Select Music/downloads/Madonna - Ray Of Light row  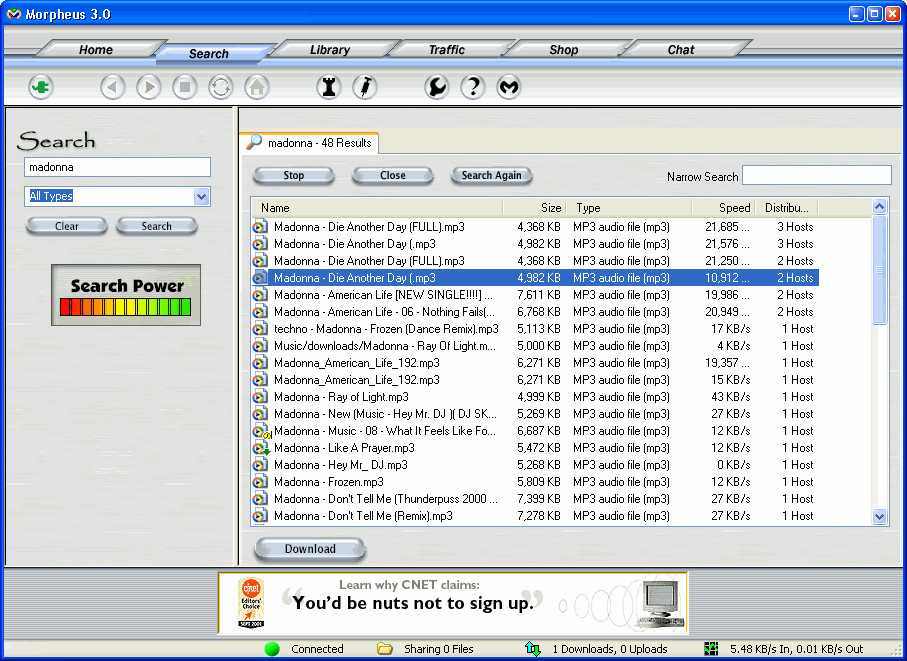(535, 346)
